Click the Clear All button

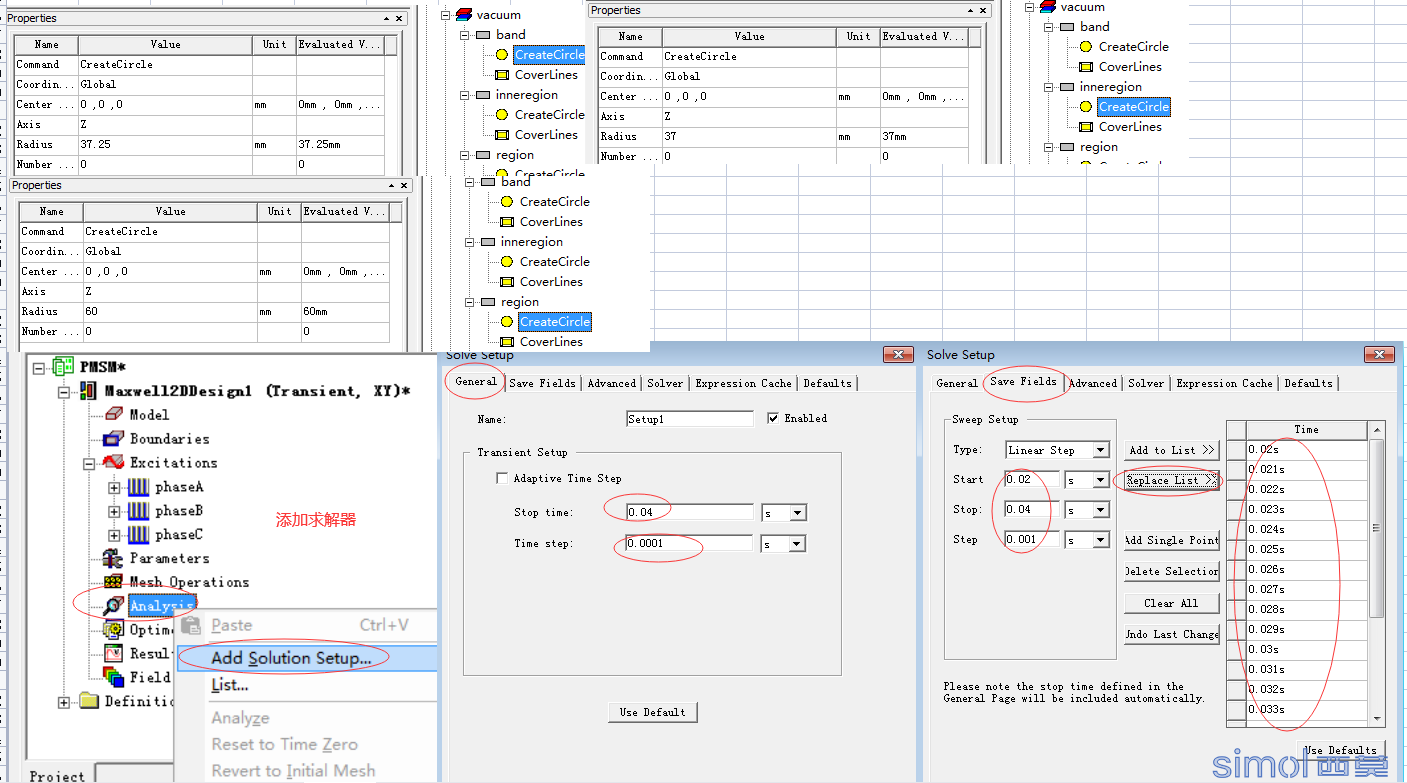[x=1171, y=603]
